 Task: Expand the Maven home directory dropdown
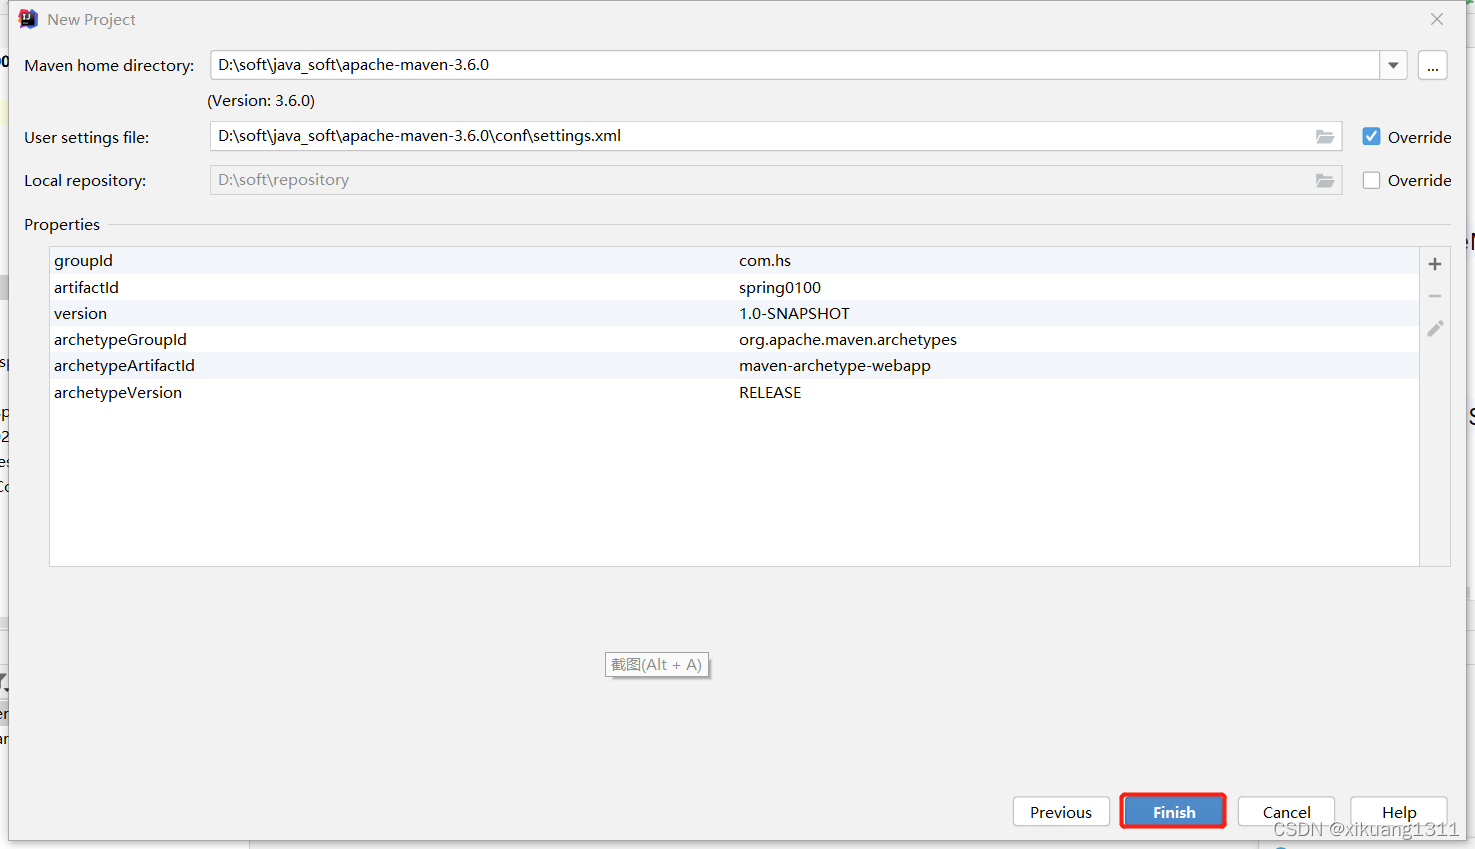[x=1393, y=65]
